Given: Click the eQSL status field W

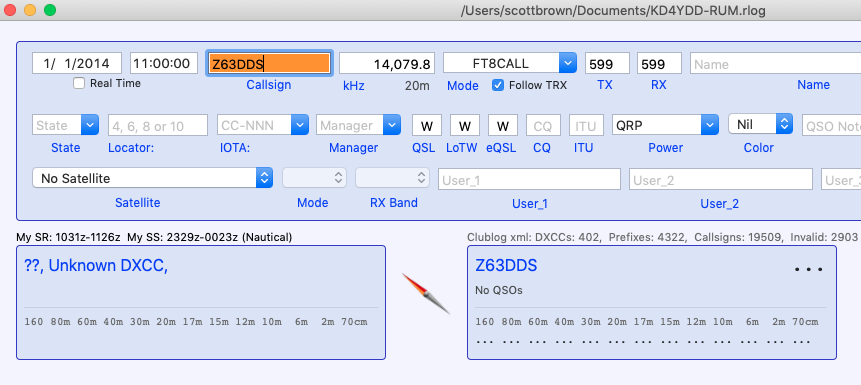Looking at the screenshot, I should [502, 125].
